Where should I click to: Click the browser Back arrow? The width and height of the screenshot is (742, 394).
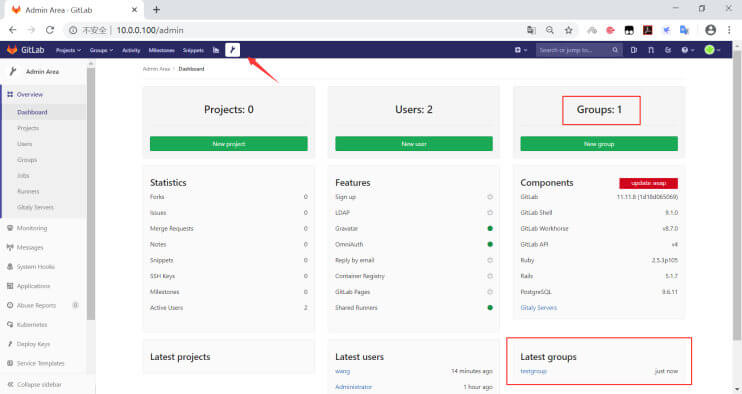point(12,30)
